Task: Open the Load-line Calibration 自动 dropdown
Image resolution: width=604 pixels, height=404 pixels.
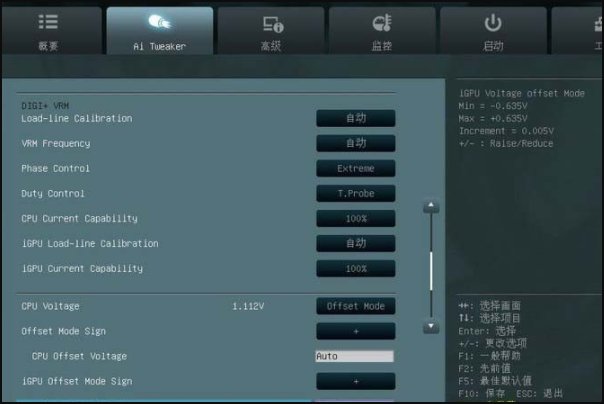Action: pos(355,118)
